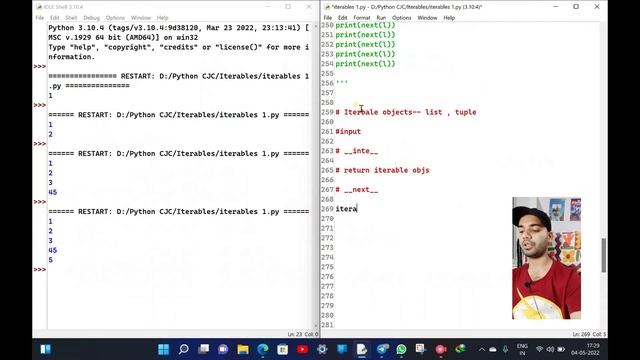
Task: Open Run menu in the editor
Action: (x=381, y=18)
